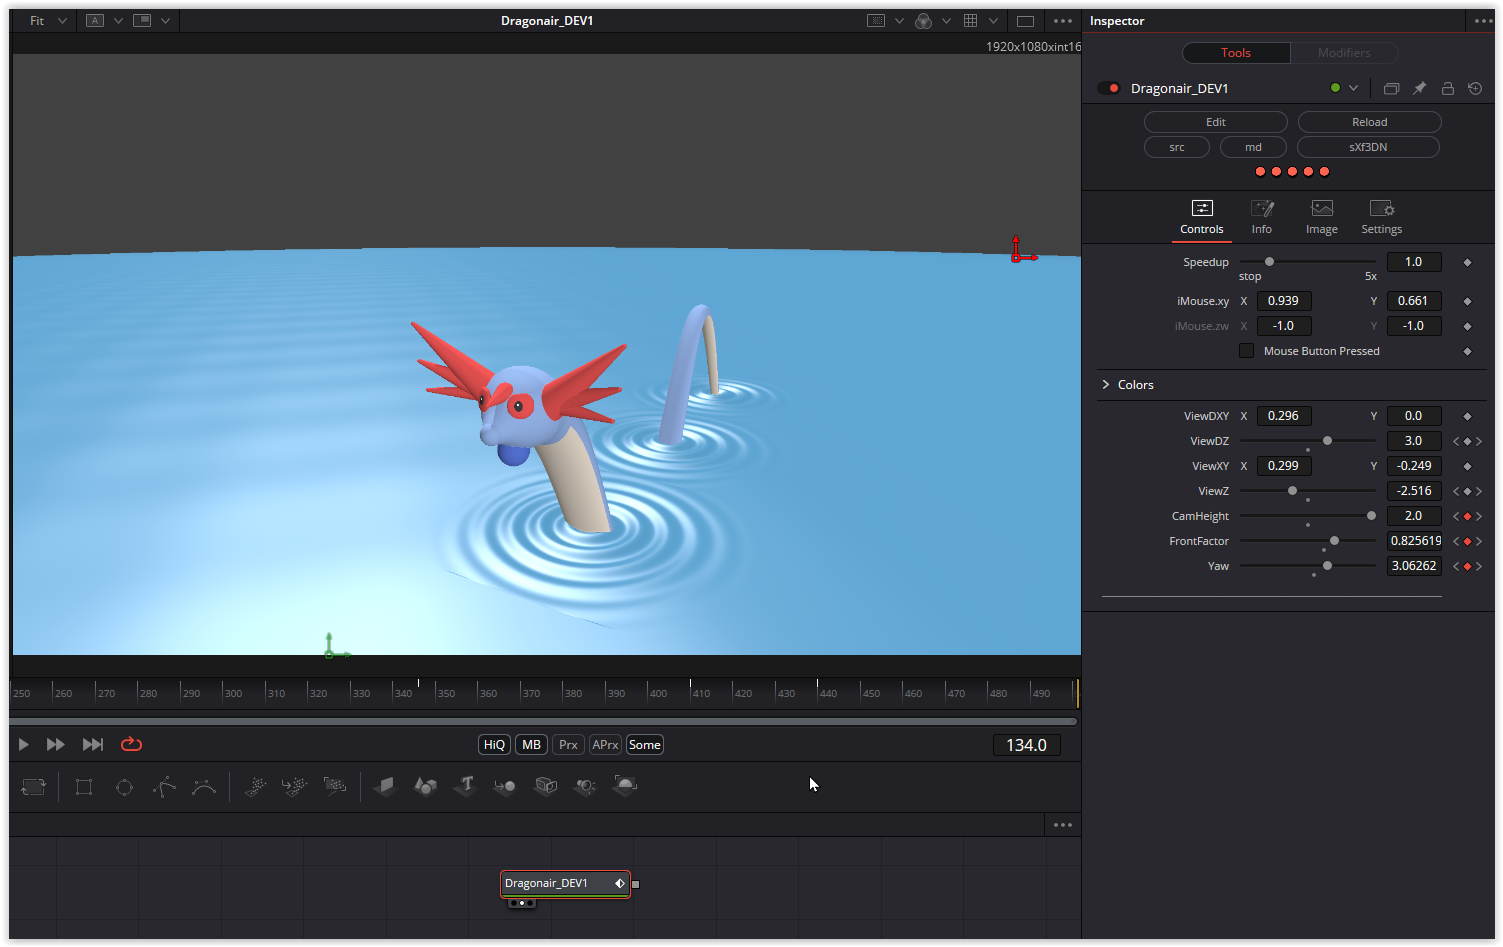
Task: Add a Text 3D node
Action: click(x=465, y=787)
